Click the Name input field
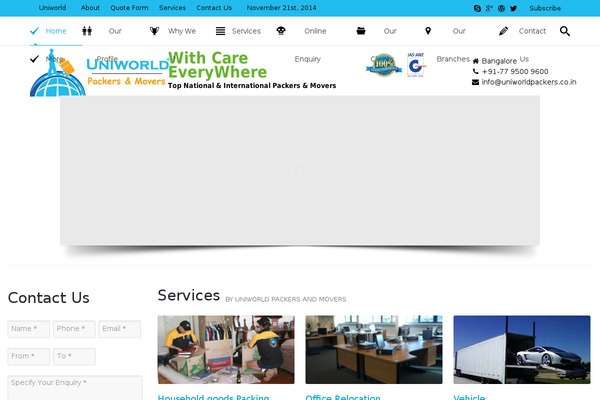 pyautogui.click(x=29, y=329)
